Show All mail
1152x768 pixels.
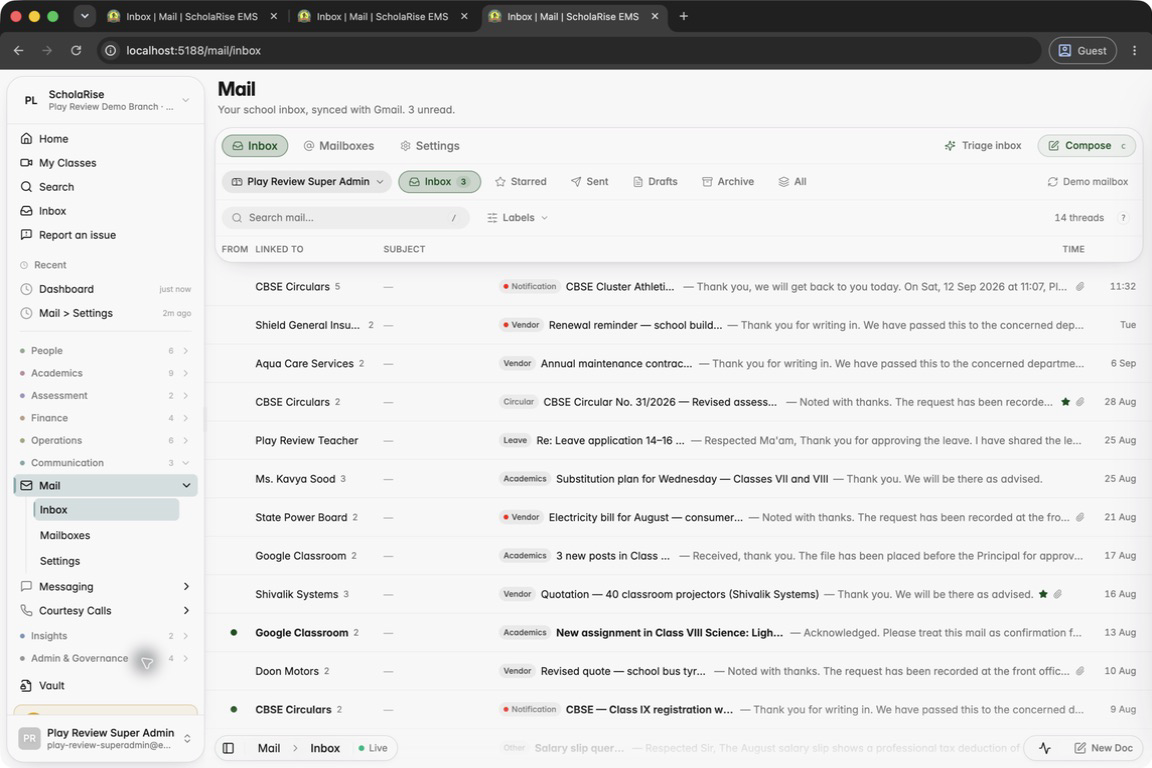792,182
